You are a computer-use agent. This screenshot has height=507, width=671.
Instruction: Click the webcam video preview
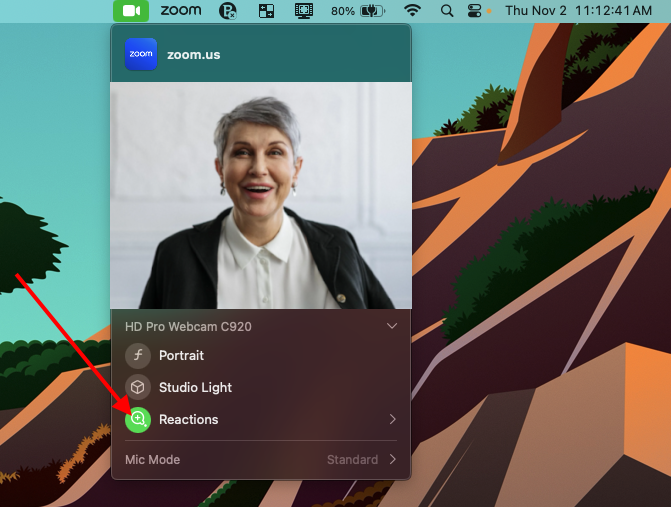260,195
